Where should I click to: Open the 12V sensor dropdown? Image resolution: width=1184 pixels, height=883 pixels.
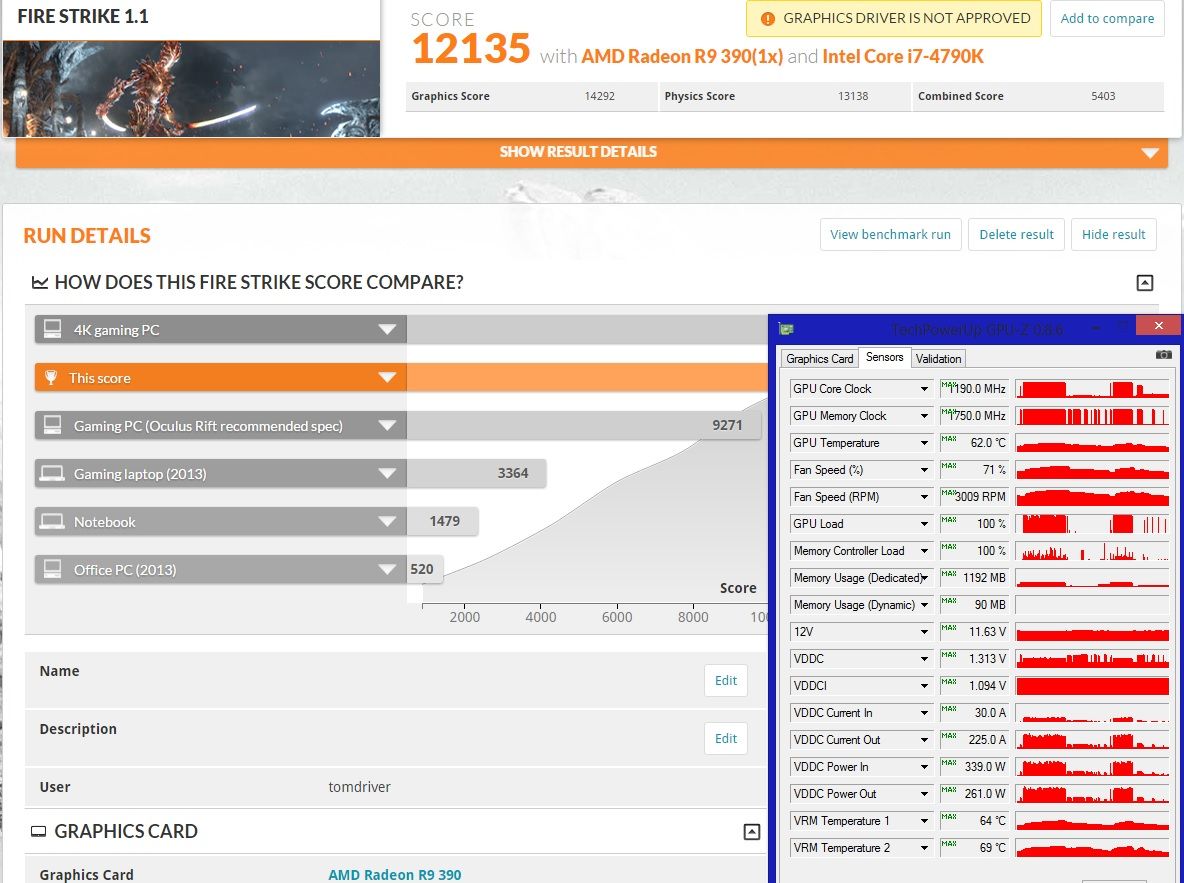[x=923, y=632]
